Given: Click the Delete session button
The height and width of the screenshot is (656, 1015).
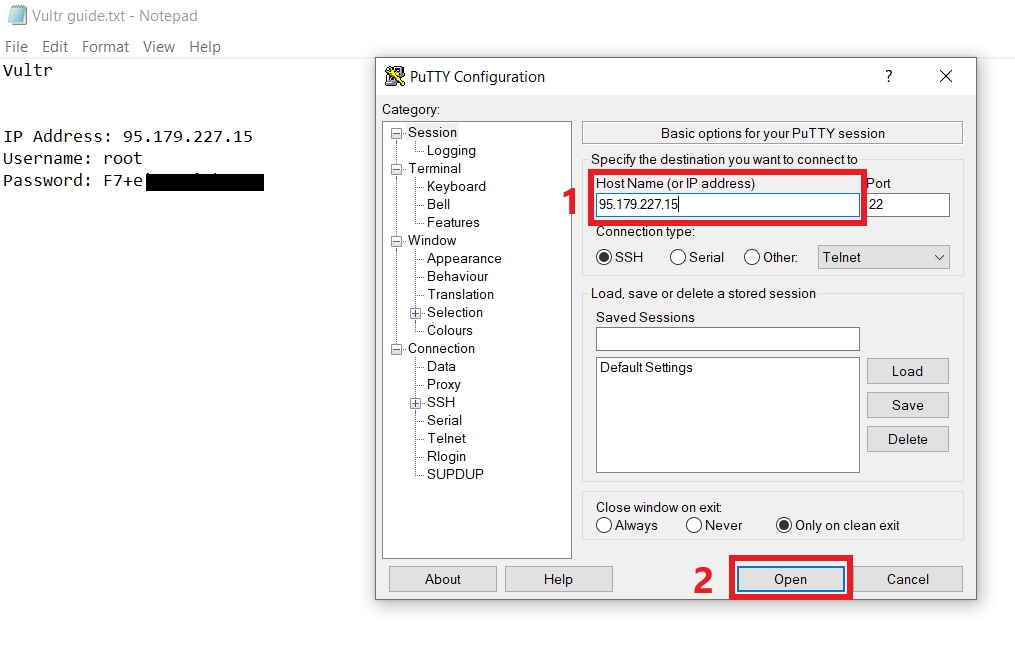Looking at the screenshot, I should [908, 439].
